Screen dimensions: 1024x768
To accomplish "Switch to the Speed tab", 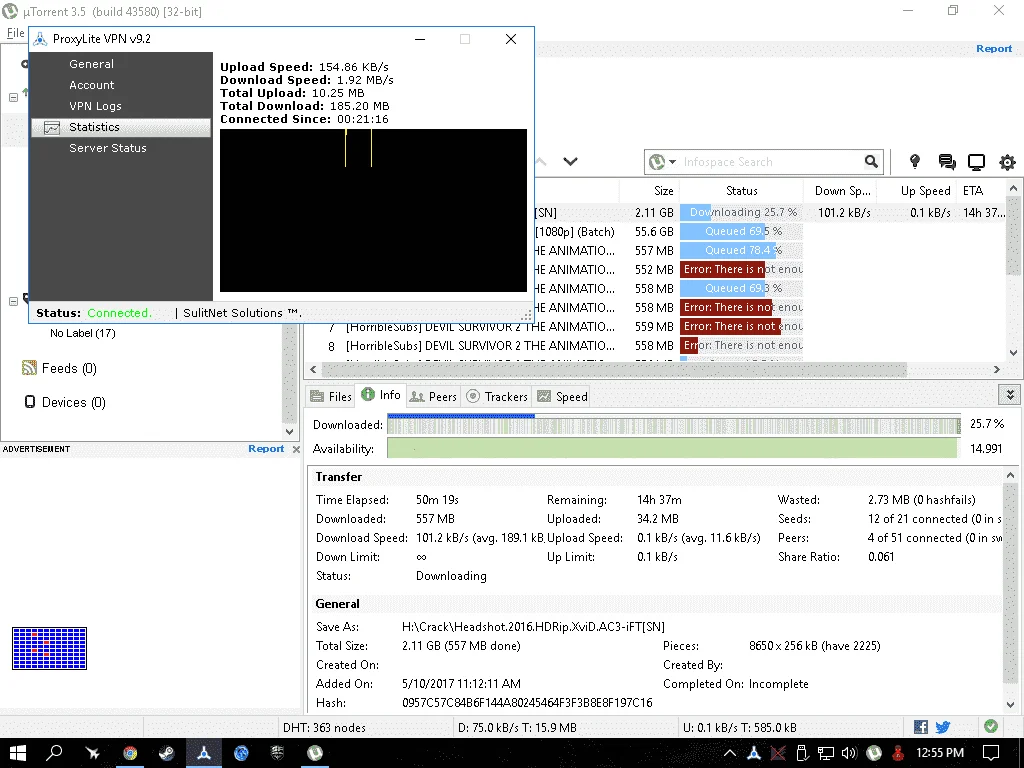I will click(563, 396).
